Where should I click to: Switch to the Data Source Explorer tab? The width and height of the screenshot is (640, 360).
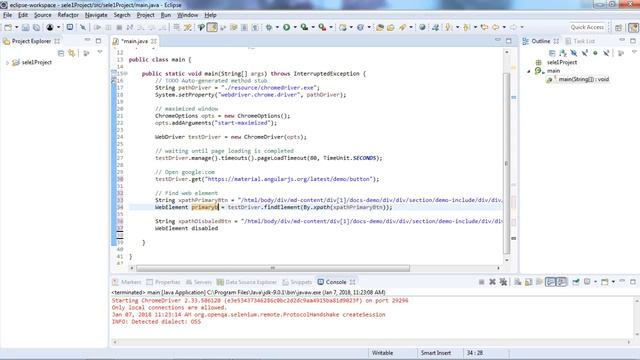(247, 282)
